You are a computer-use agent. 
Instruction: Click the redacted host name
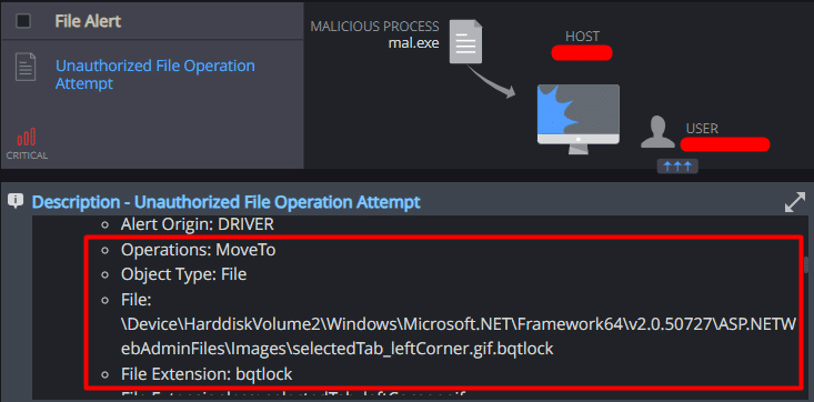(x=581, y=53)
